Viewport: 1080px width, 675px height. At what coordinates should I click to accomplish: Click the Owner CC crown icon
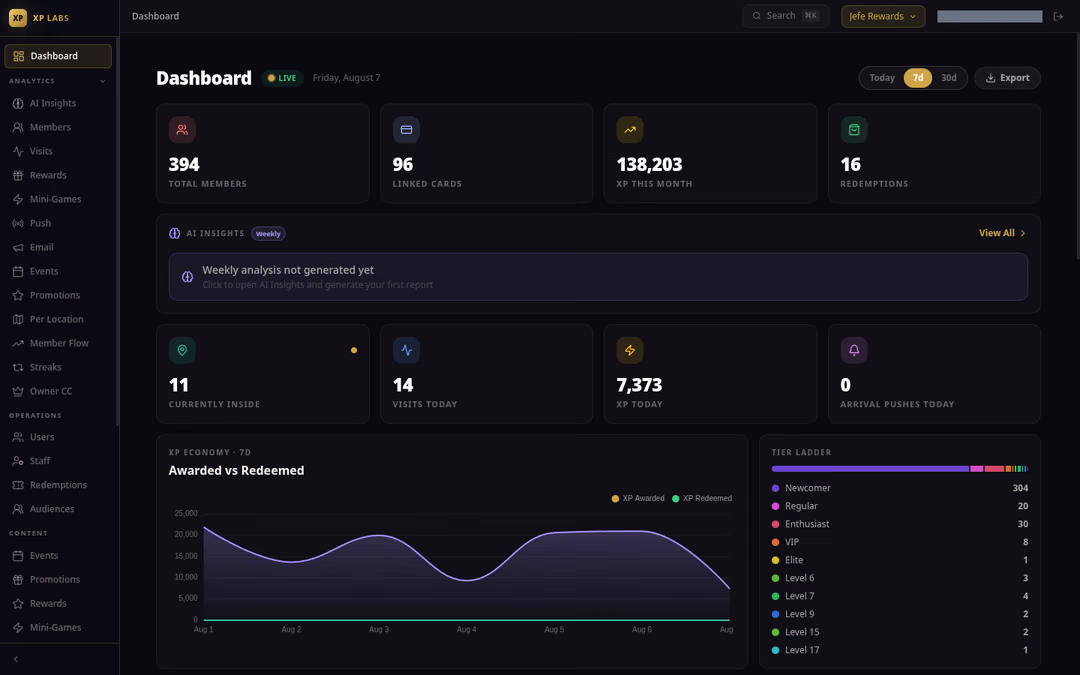tap(18, 391)
